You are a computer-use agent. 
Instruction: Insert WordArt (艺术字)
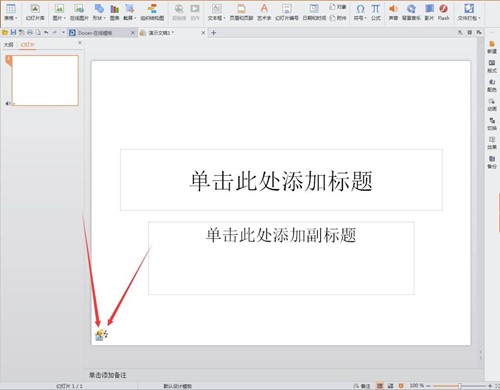(x=264, y=12)
